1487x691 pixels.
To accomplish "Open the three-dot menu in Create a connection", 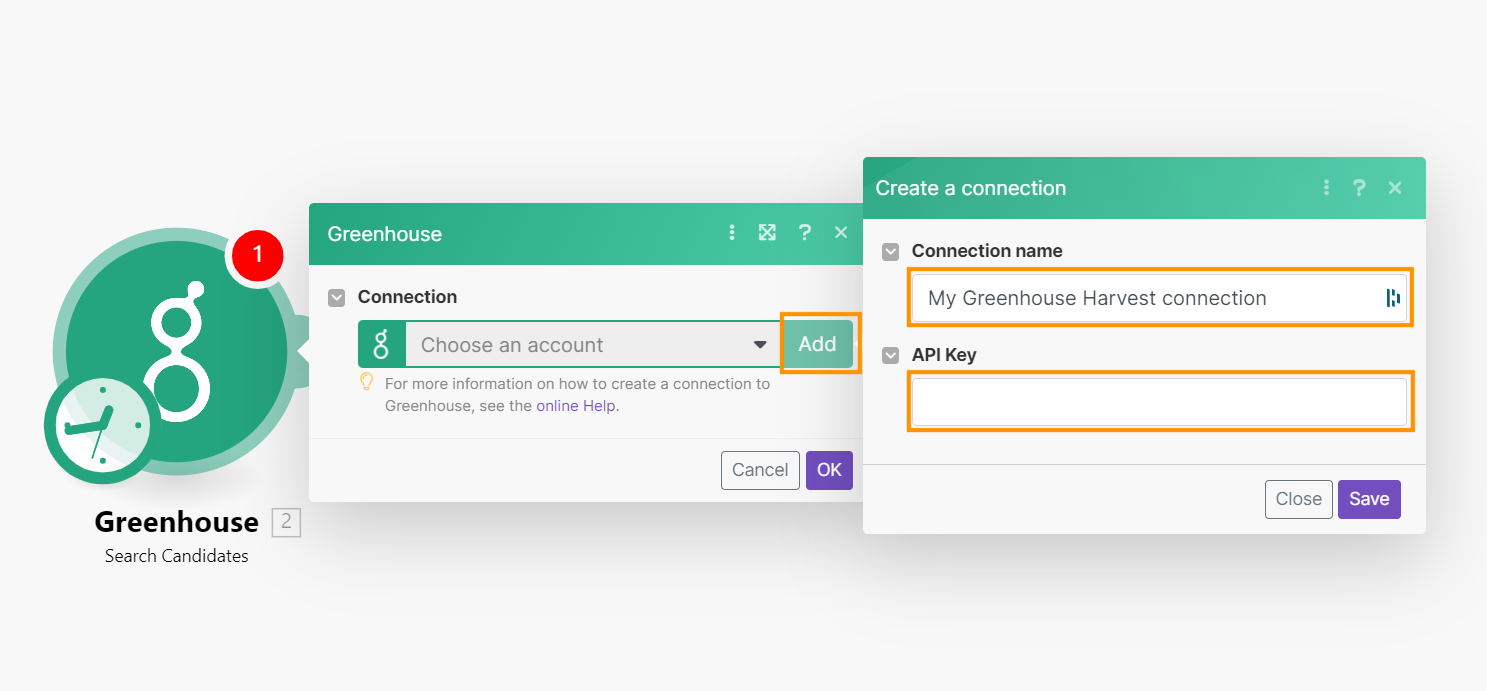I will click(1326, 187).
